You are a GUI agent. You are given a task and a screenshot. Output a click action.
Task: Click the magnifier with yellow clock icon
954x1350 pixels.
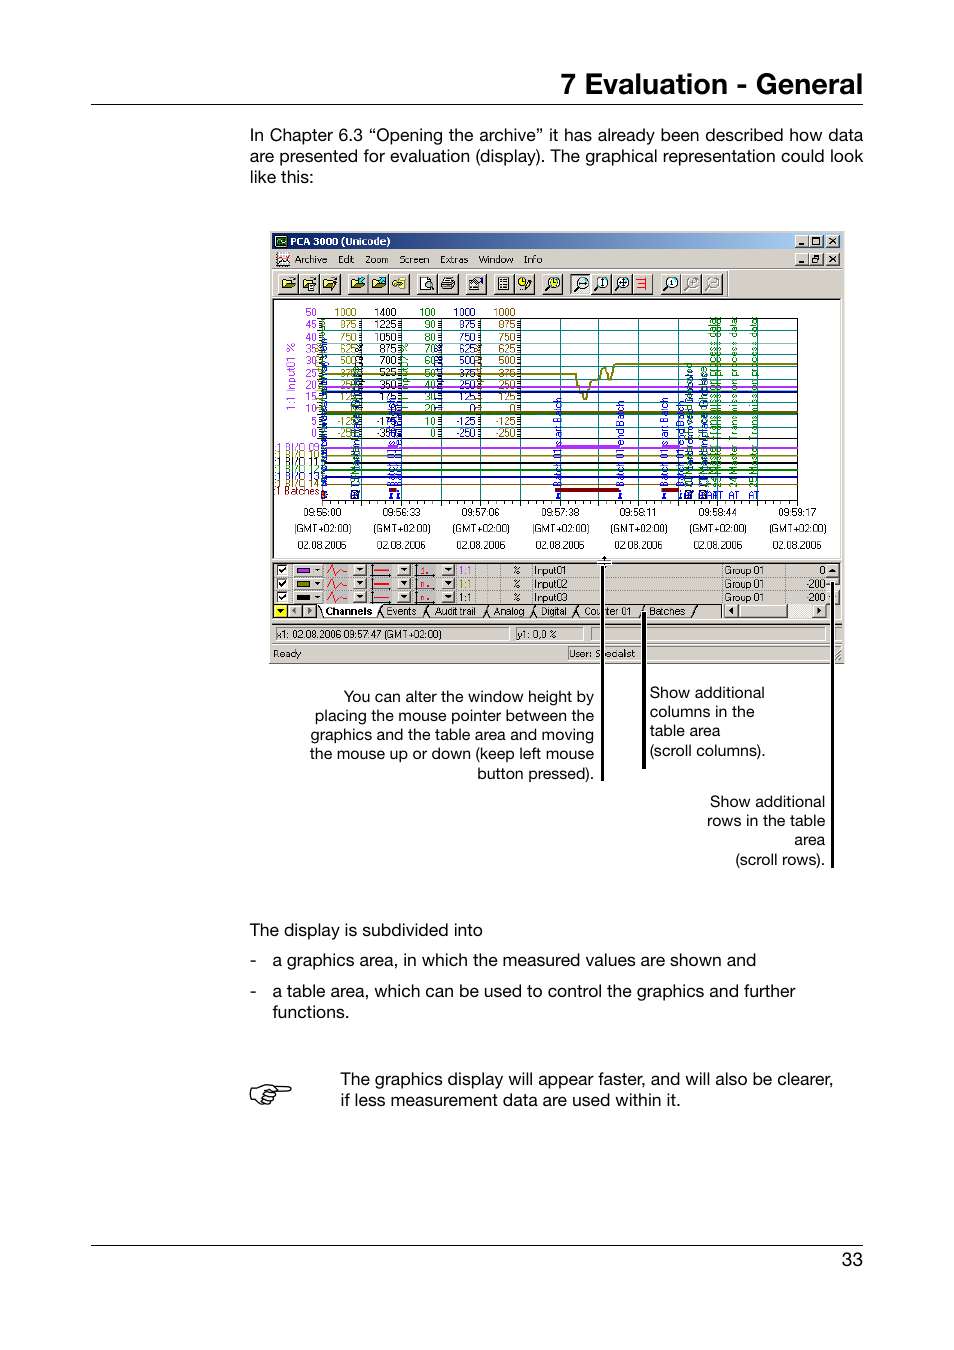coord(552,284)
